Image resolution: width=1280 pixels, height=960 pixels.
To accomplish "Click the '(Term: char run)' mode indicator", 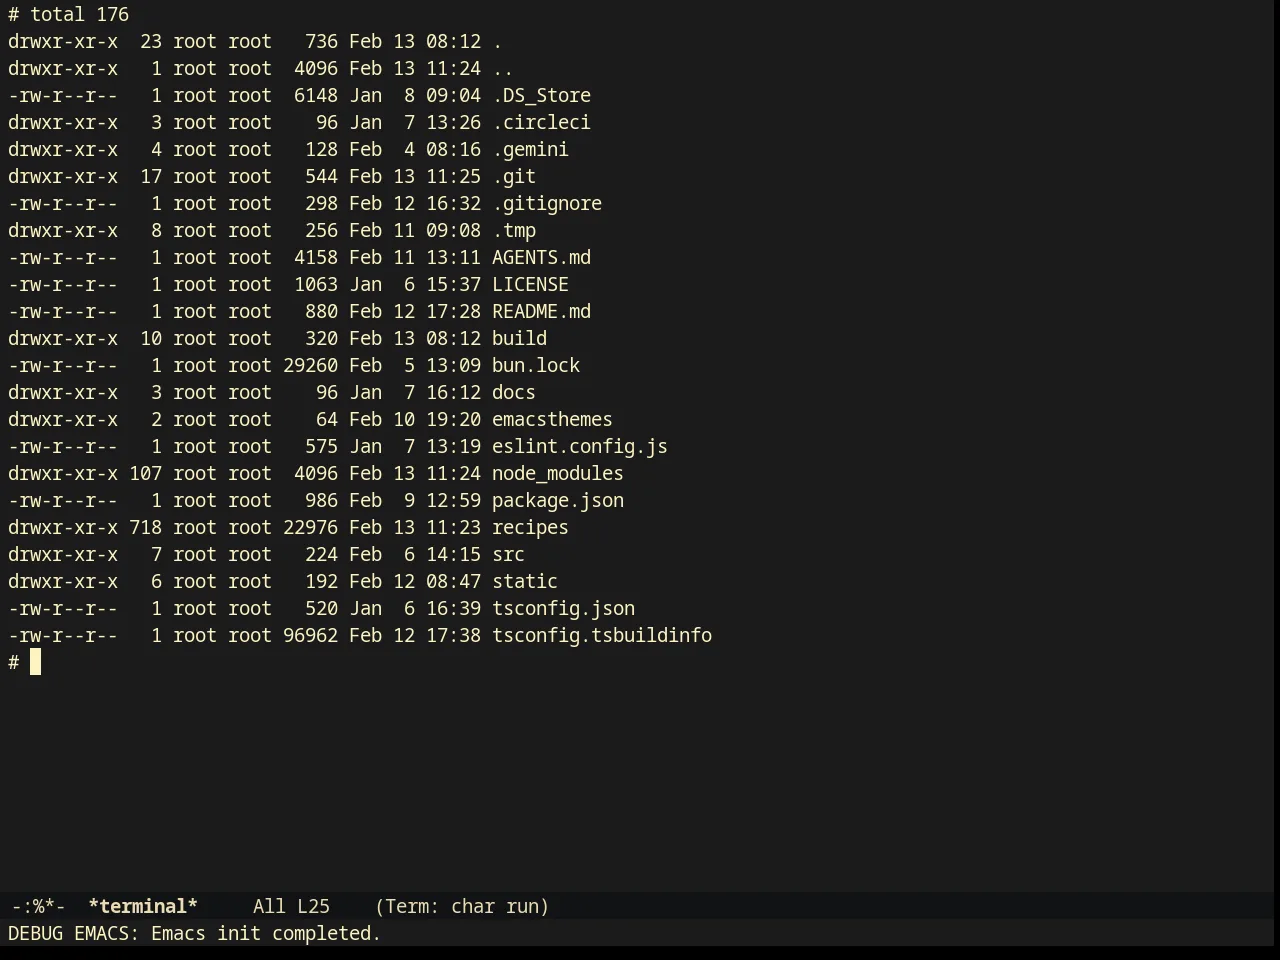I will [462, 906].
